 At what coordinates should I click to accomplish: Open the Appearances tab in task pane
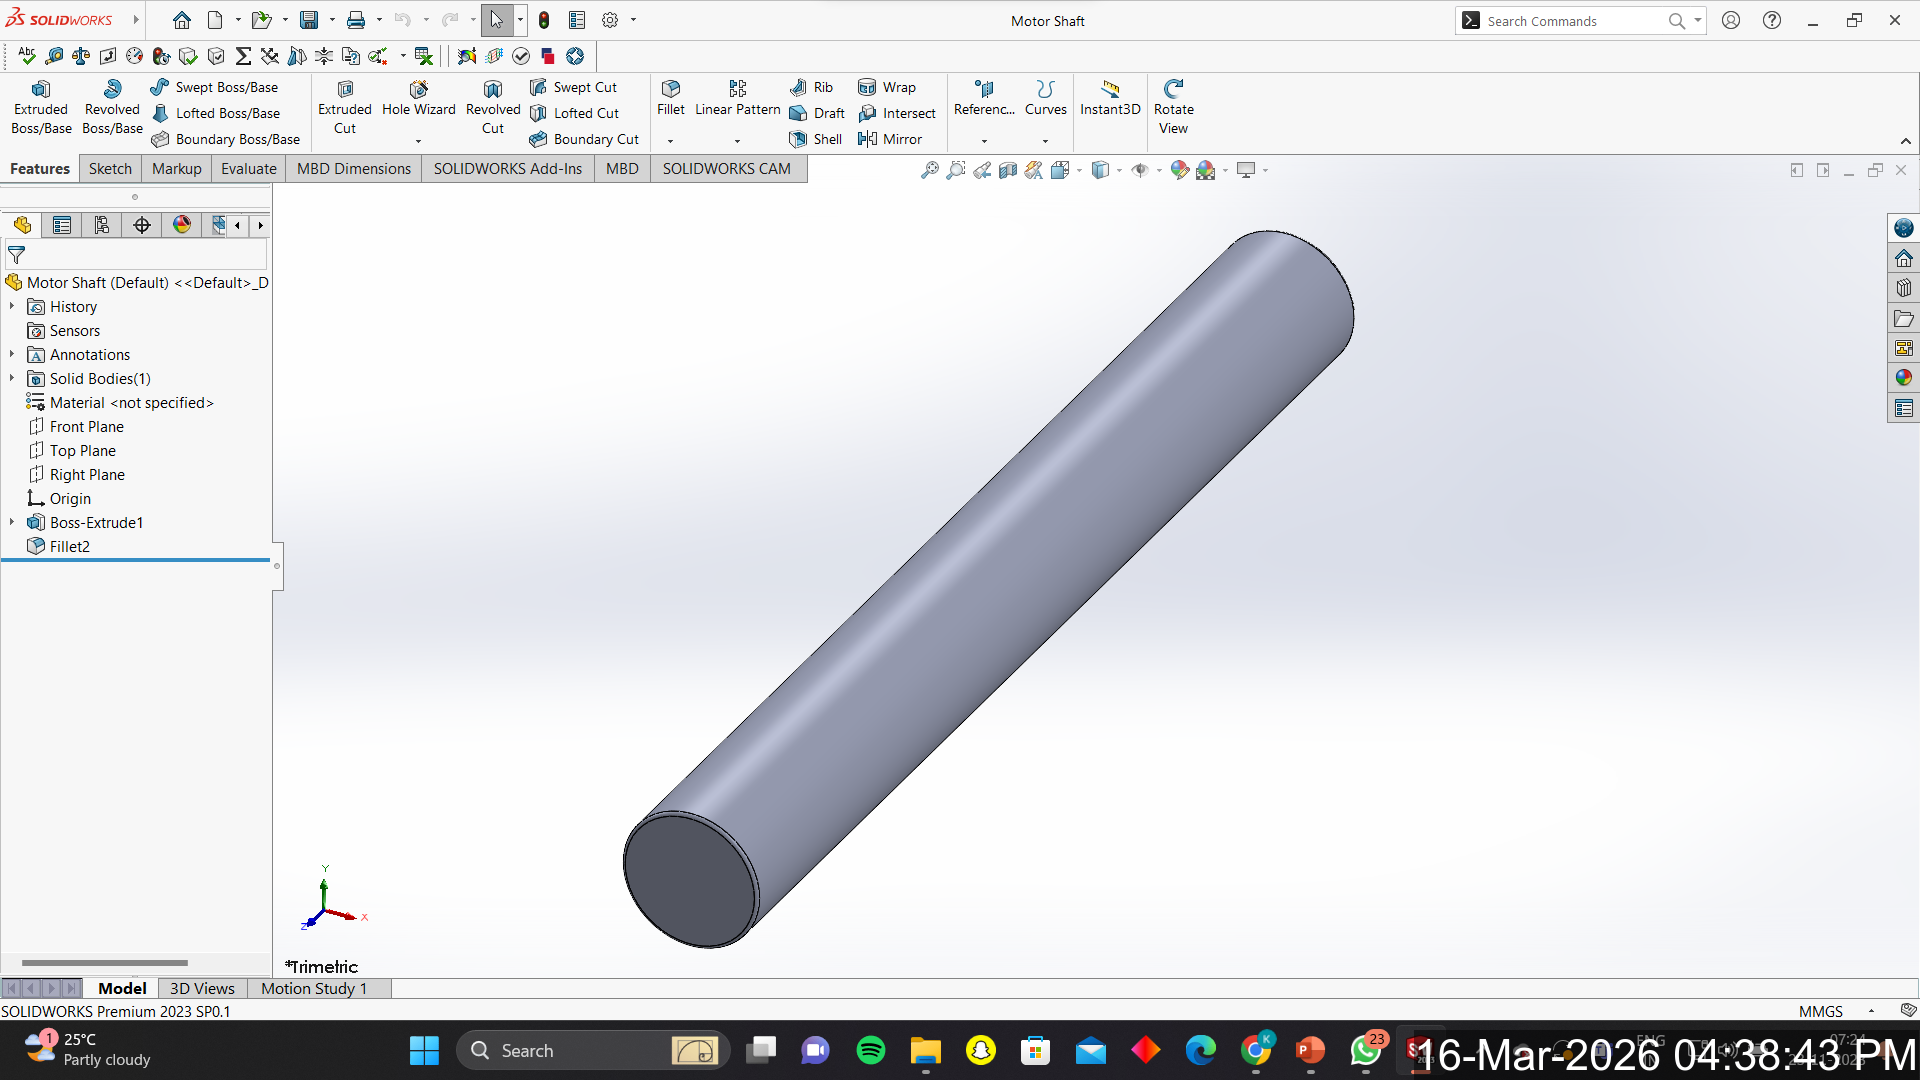tap(1903, 378)
